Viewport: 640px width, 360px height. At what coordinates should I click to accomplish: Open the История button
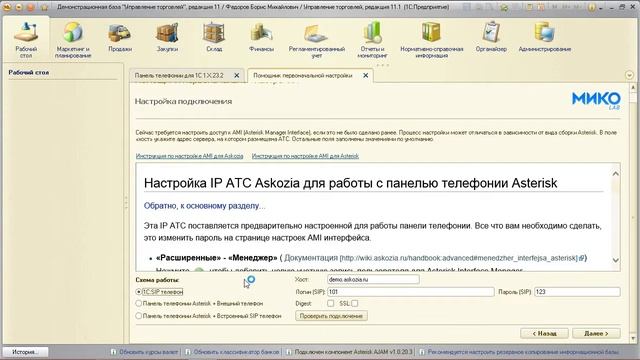click(25, 352)
